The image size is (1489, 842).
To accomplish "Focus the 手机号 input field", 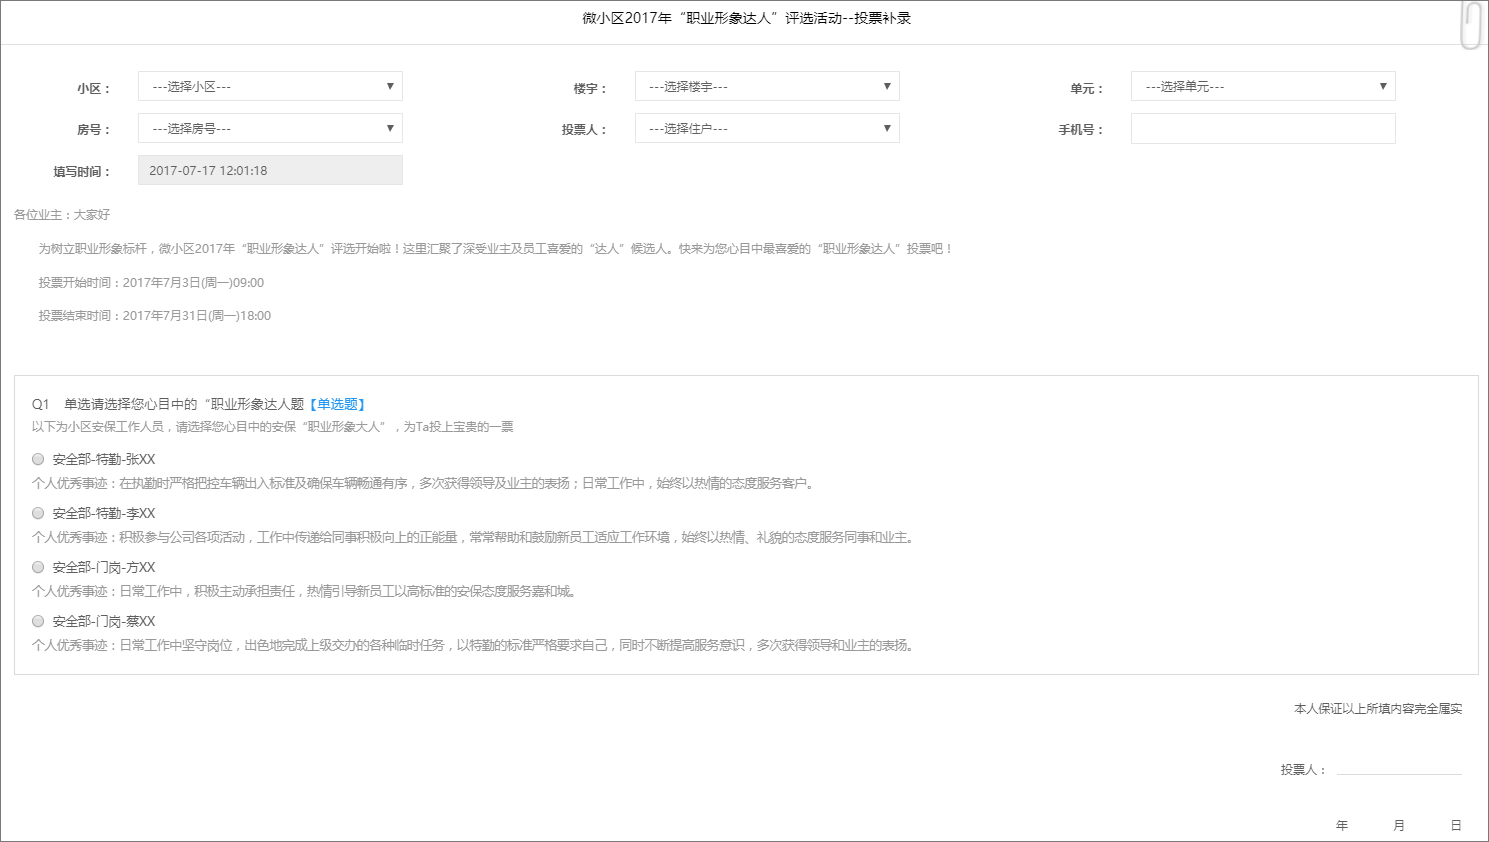I will coord(1263,129).
